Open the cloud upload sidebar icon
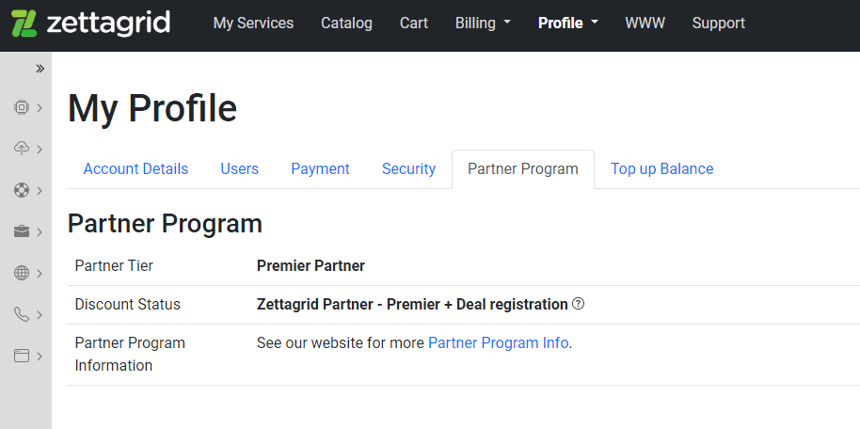This screenshot has width=860, height=429. pos(21,149)
